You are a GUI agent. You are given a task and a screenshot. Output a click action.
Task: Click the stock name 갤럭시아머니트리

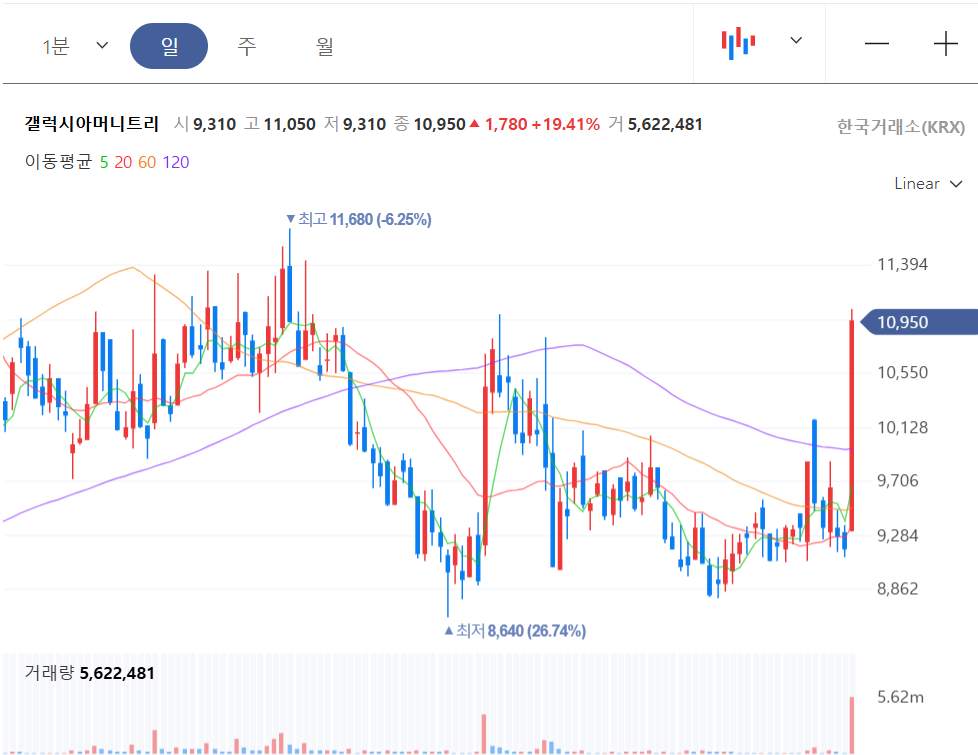tap(92, 124)
